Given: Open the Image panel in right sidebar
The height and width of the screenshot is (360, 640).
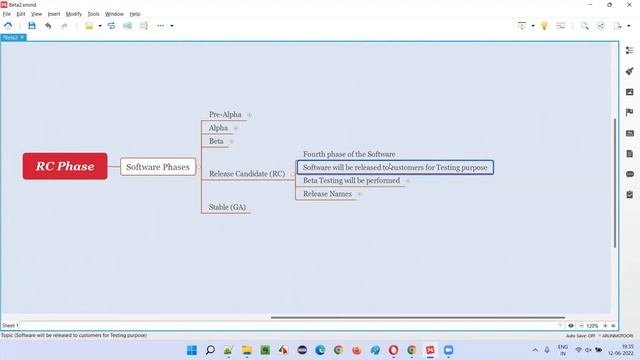Looking at the screenshot, I should pyautogui.click(x=629, y=92).
